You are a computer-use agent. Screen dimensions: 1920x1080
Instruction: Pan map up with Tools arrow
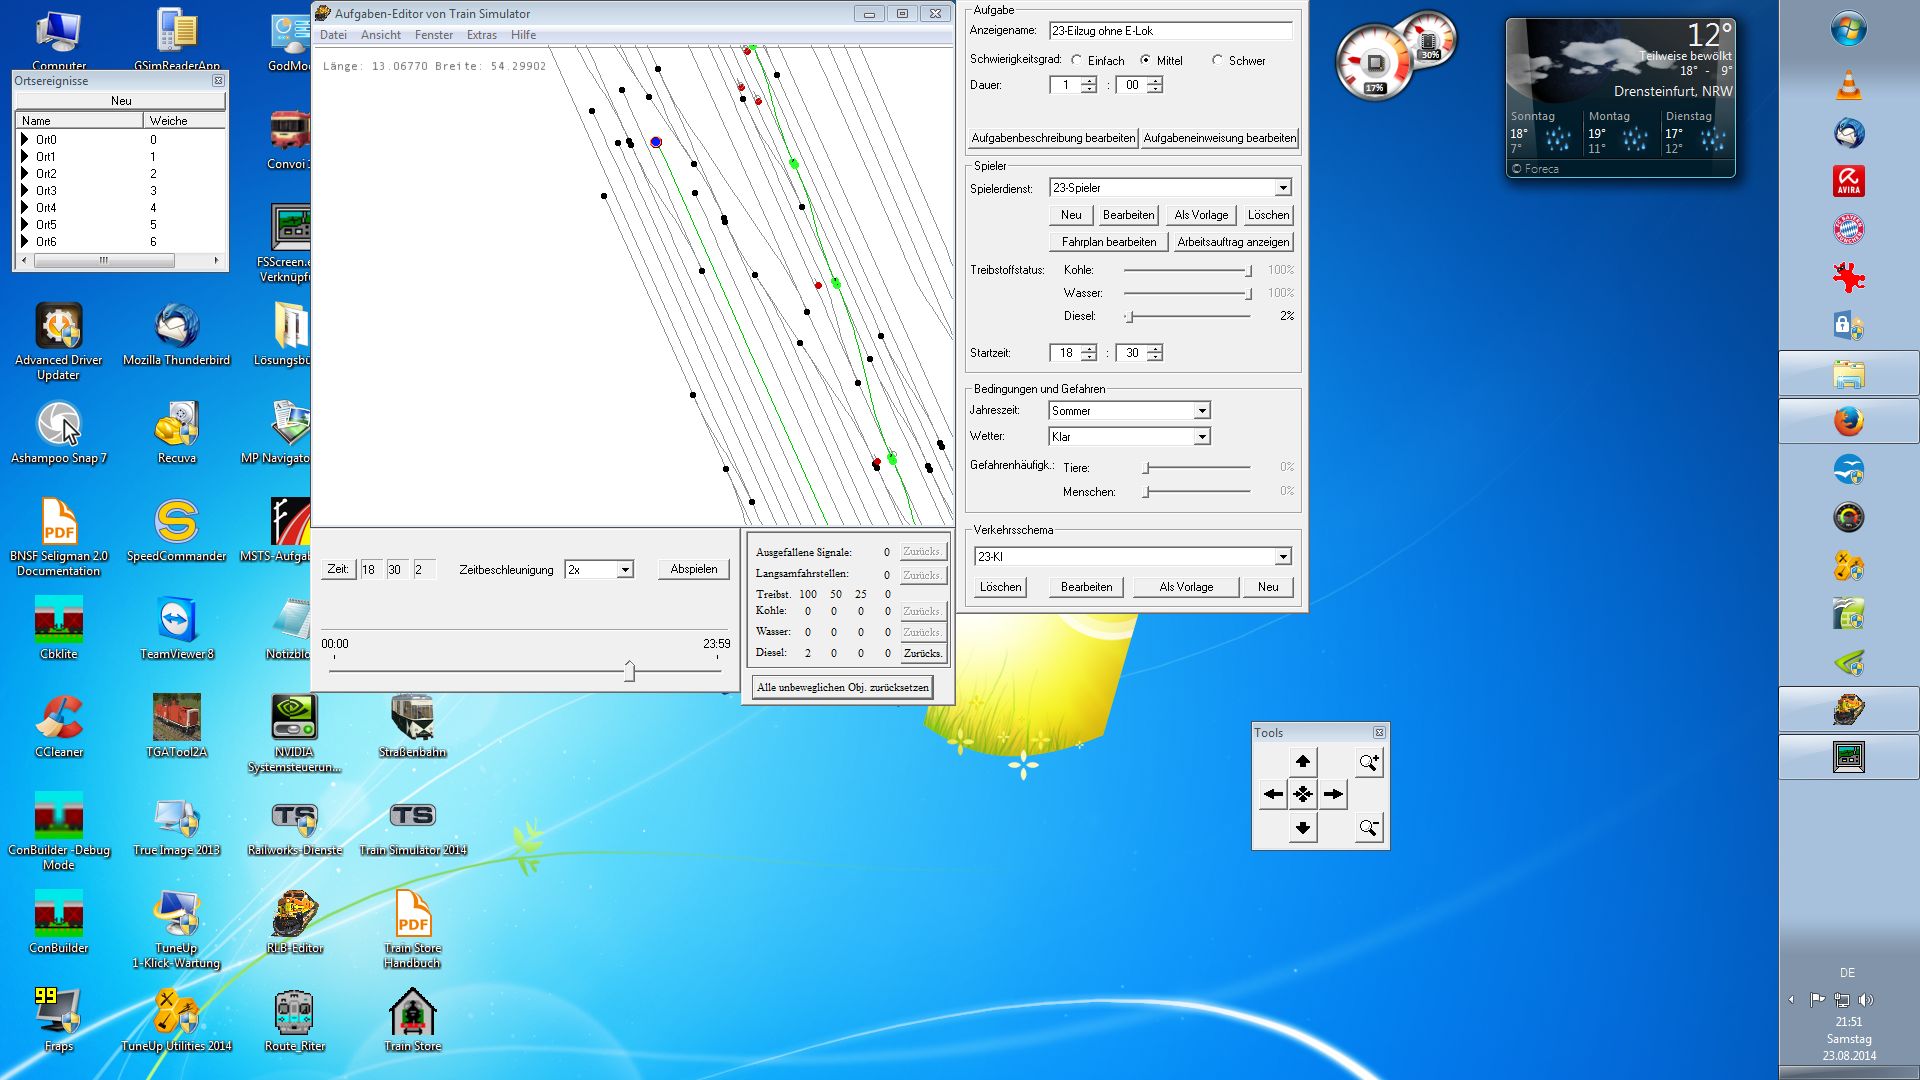pos(1302,762)
